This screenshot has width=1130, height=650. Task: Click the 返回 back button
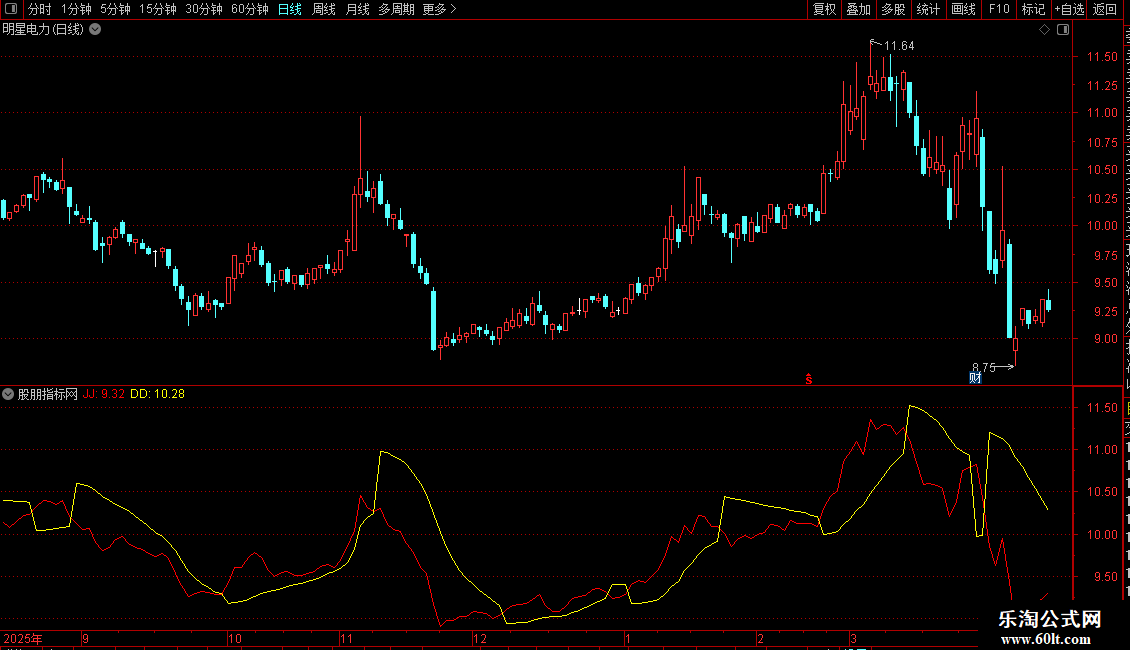1104,9
